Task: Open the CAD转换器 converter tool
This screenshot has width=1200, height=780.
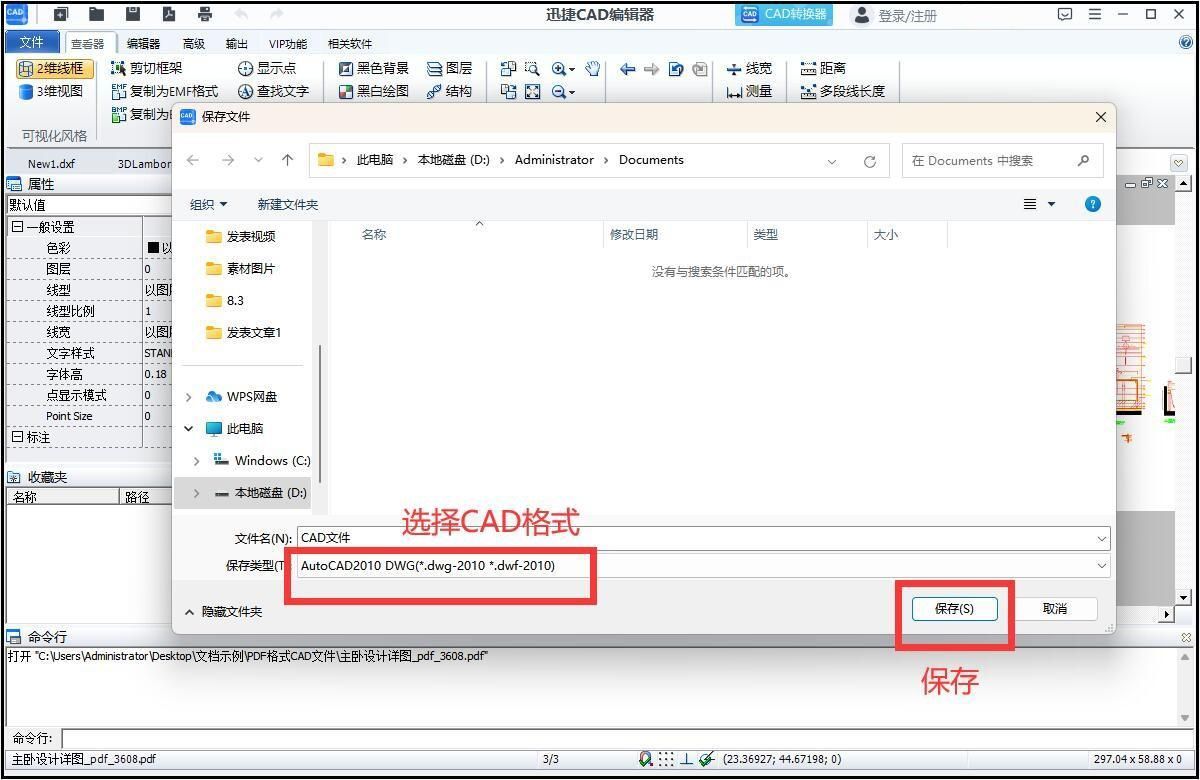Action: pos(786,14)
